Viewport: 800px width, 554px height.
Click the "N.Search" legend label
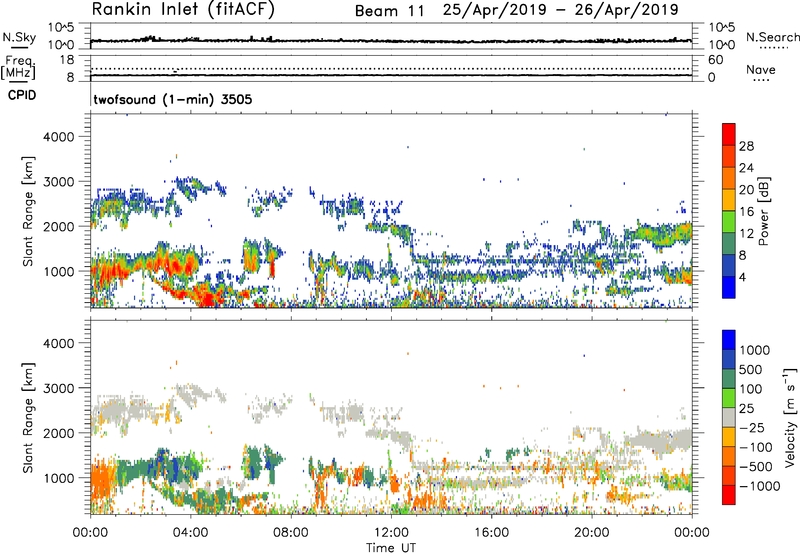pyautogui.click(x=772, y=37)
